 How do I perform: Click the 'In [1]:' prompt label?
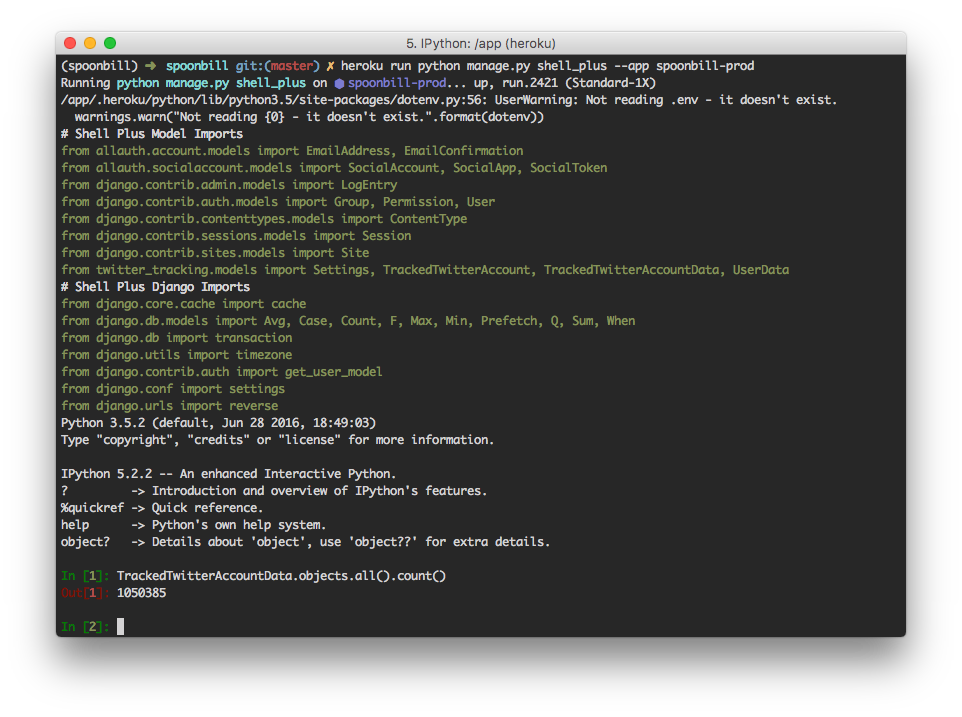click(x=85, y=575)
